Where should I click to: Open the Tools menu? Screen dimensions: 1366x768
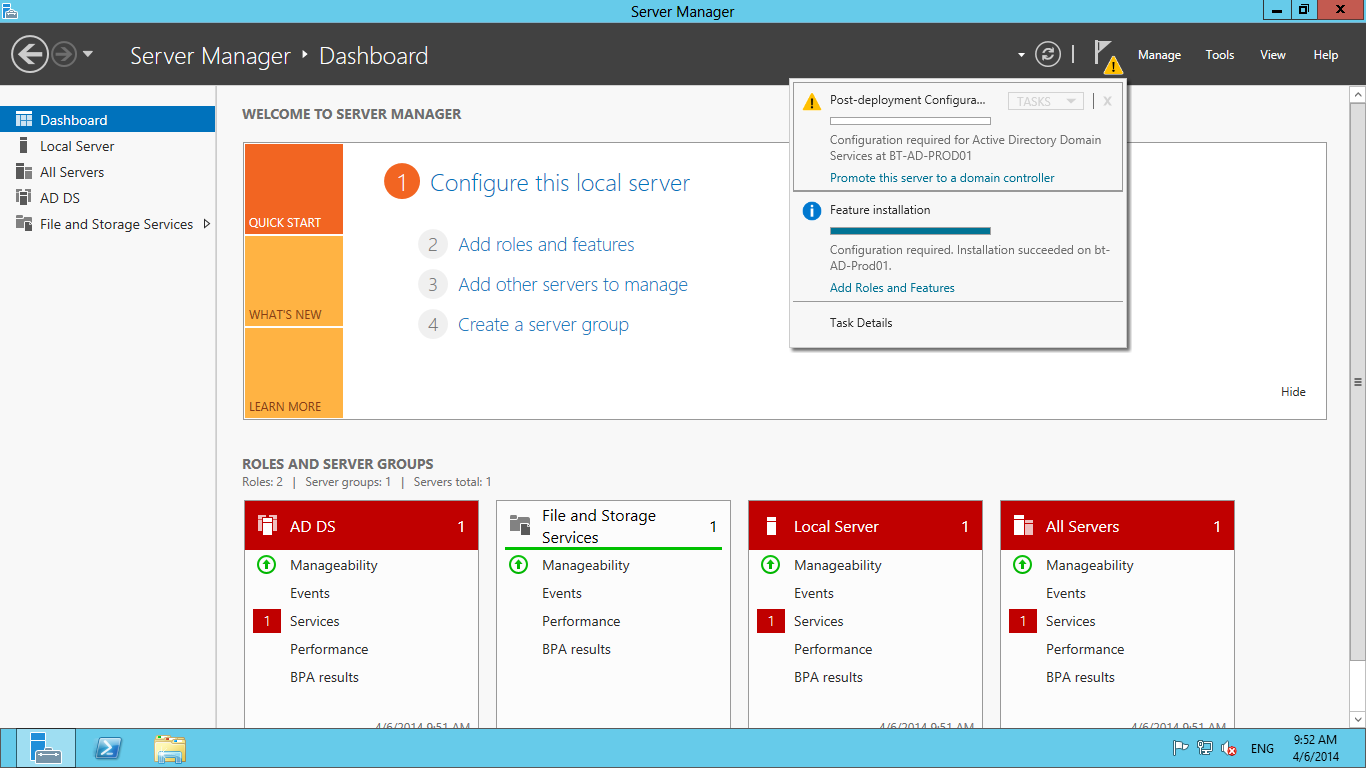tap(1219, 55)
